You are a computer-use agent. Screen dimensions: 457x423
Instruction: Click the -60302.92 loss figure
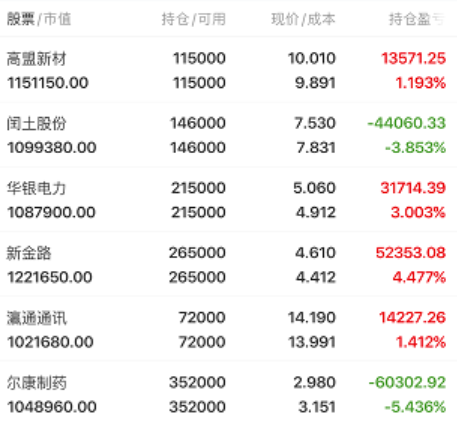tap(407, 382)
